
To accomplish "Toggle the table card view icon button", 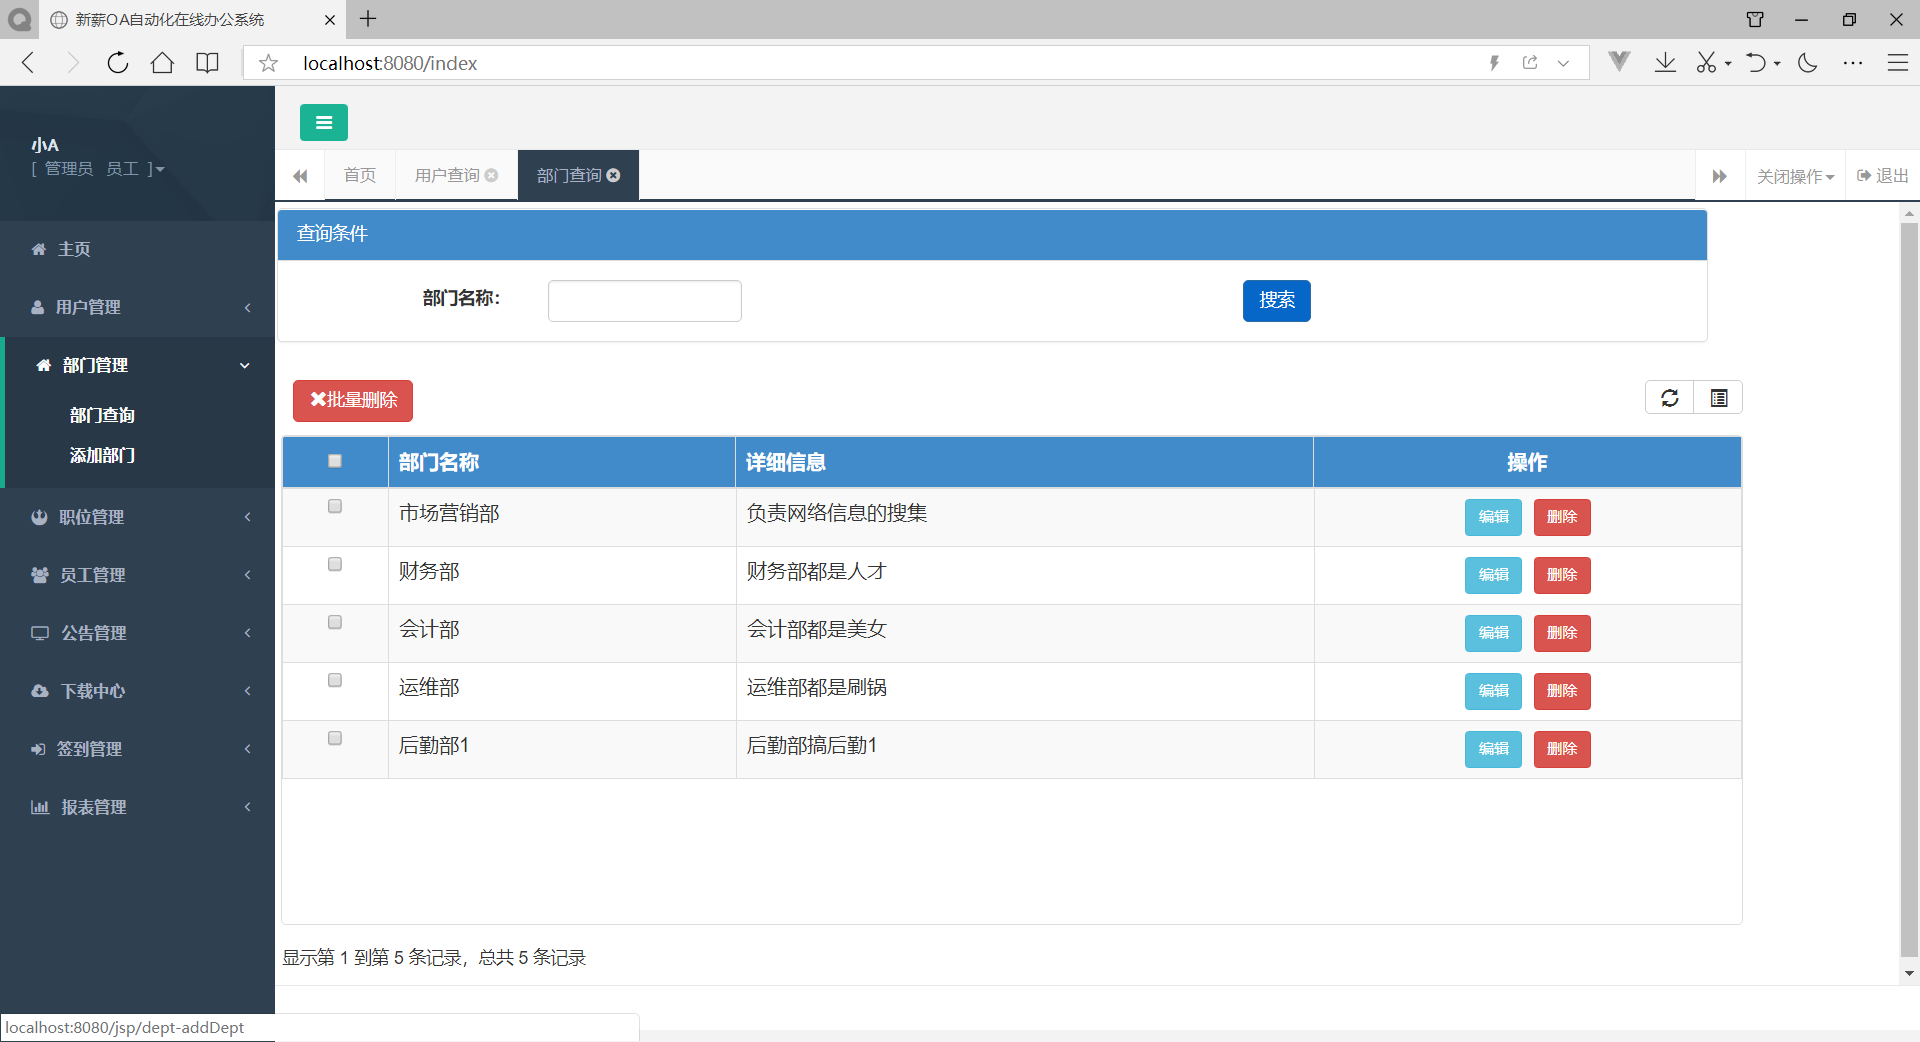I will [1718, 398].
